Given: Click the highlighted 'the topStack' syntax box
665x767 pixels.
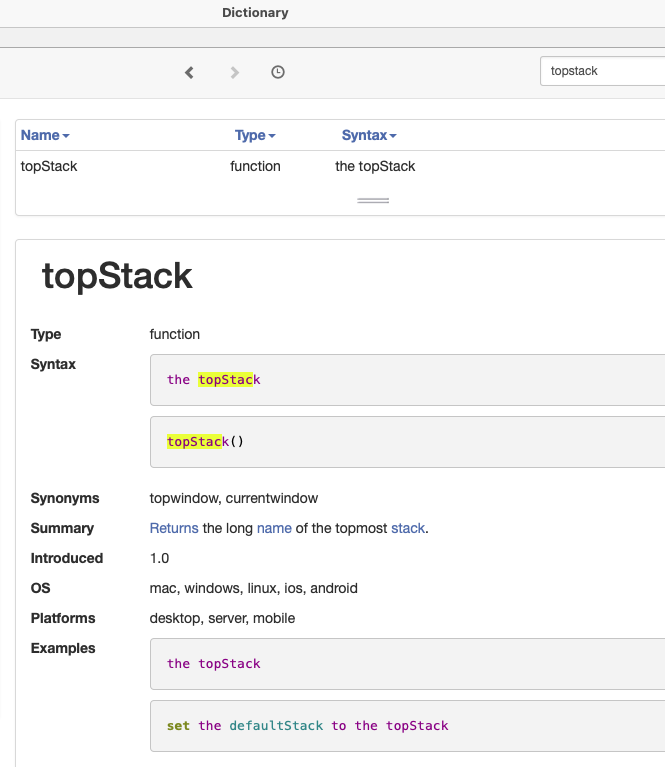Looking at the screenshot, I should (x=213, y=380).
